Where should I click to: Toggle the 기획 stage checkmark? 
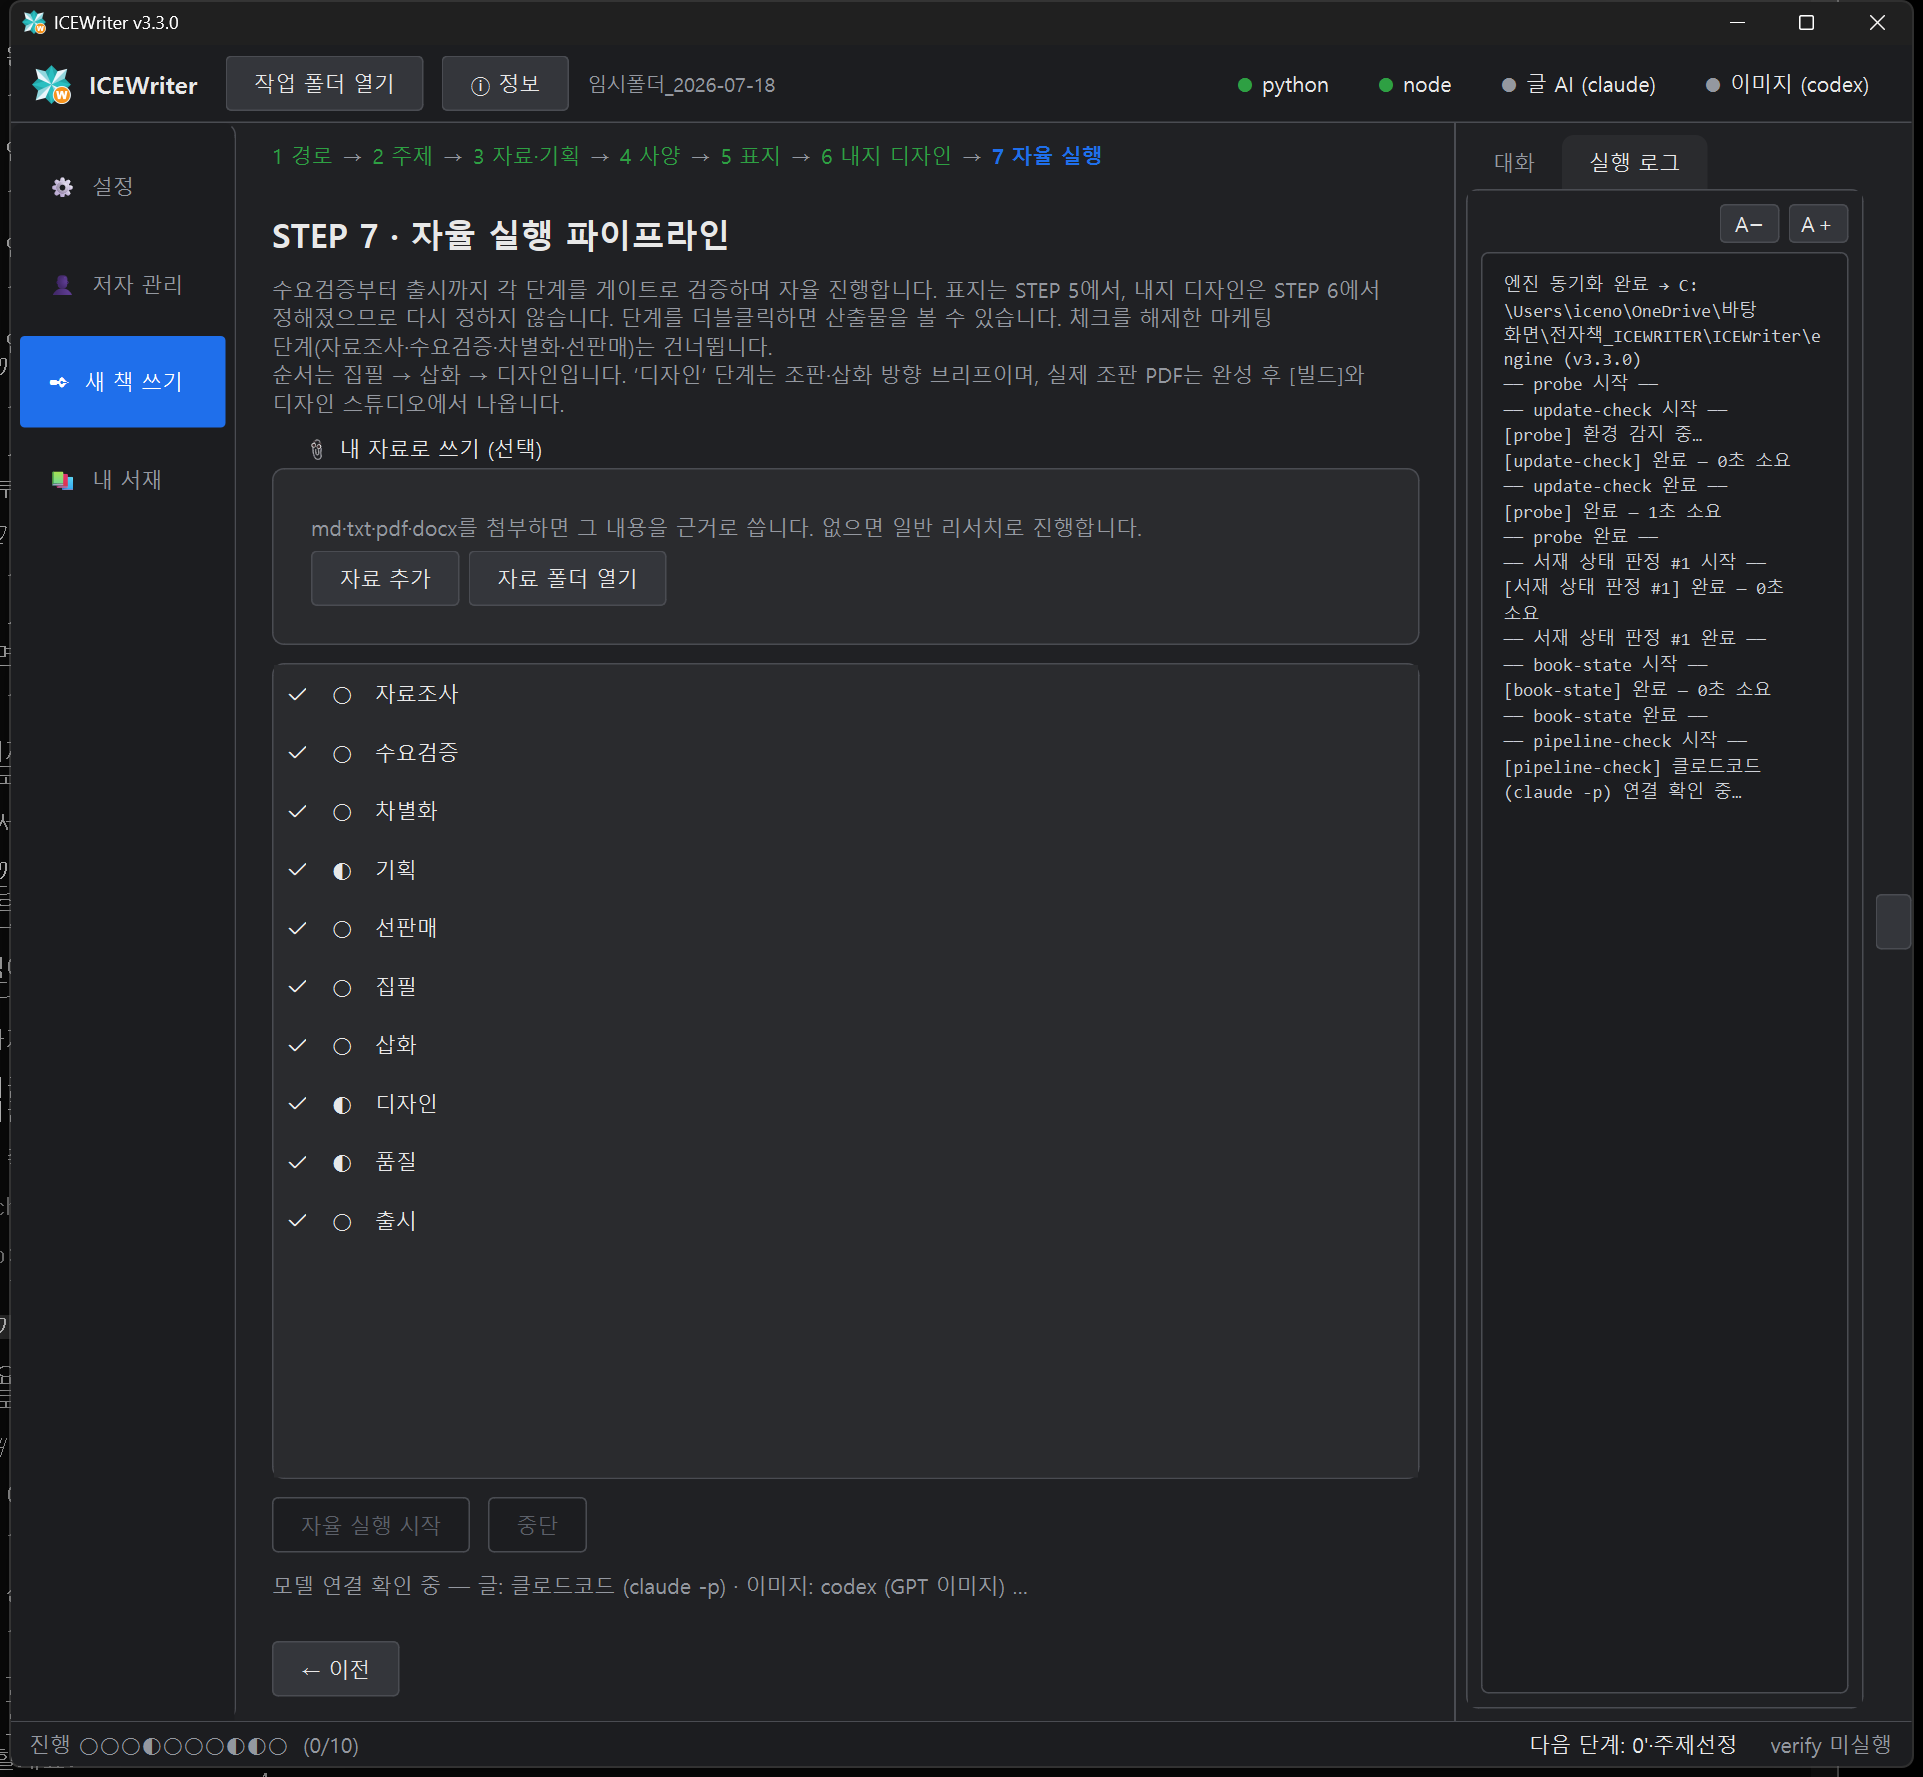point(297,869)
